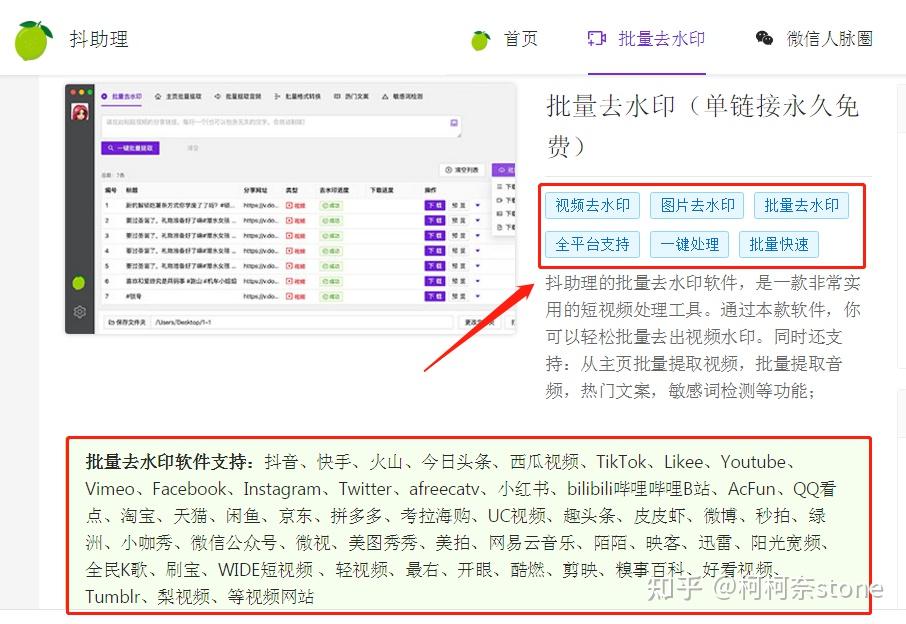Image resolution: width=906 pixels, height=624 pixels.
Task: Click the purple icon beside 批量去水印 in navigation
Action: tap(597, 39)
